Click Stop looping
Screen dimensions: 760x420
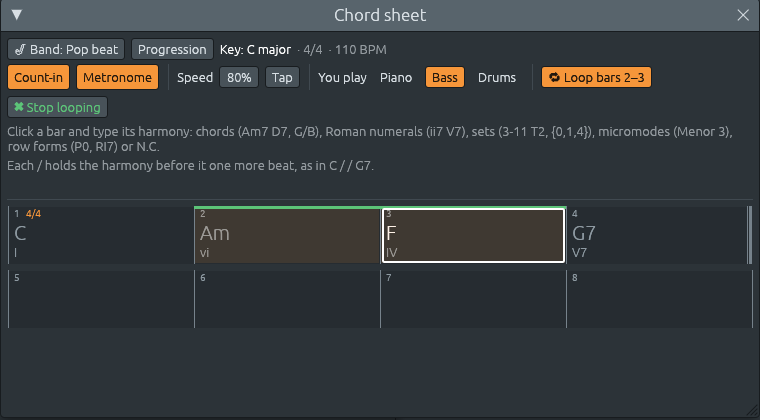(57, 108)
